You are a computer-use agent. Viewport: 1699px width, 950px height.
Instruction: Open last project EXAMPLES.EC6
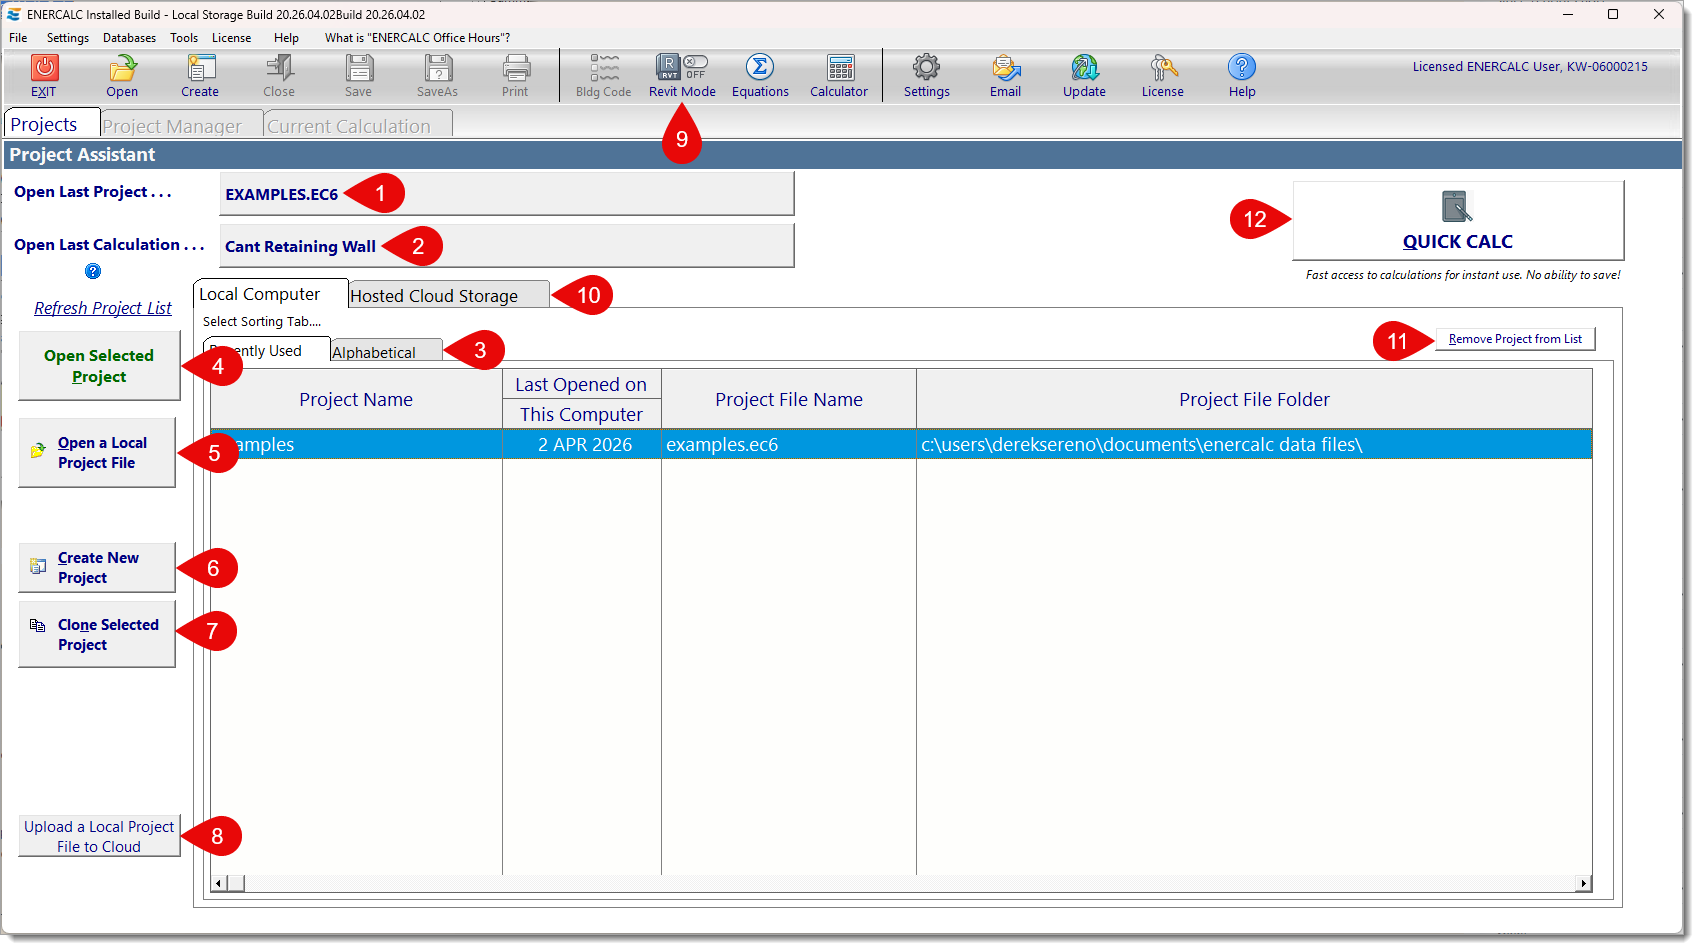tap(506, 193)
